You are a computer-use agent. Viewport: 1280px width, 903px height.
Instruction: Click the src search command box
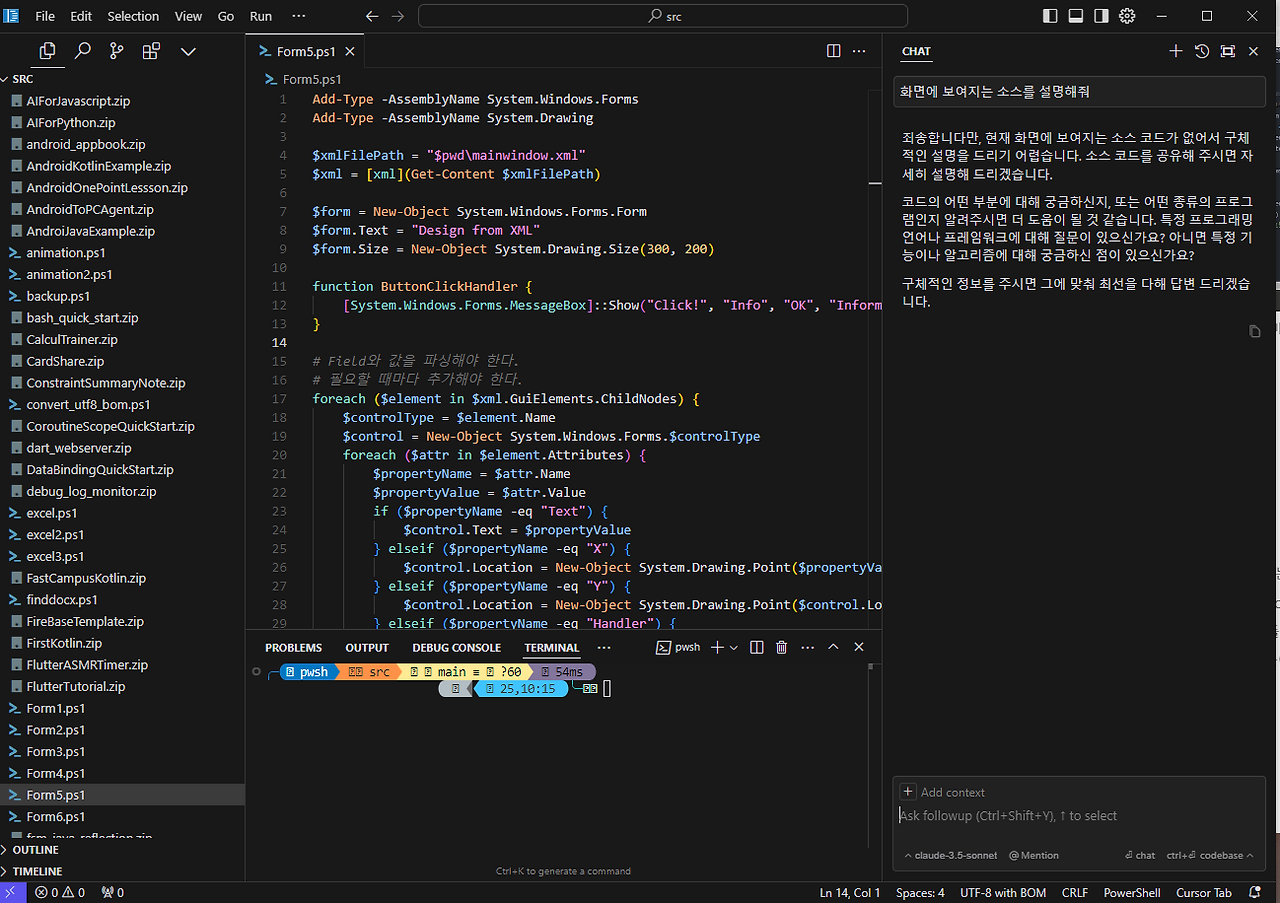click(x=663, y=16)
